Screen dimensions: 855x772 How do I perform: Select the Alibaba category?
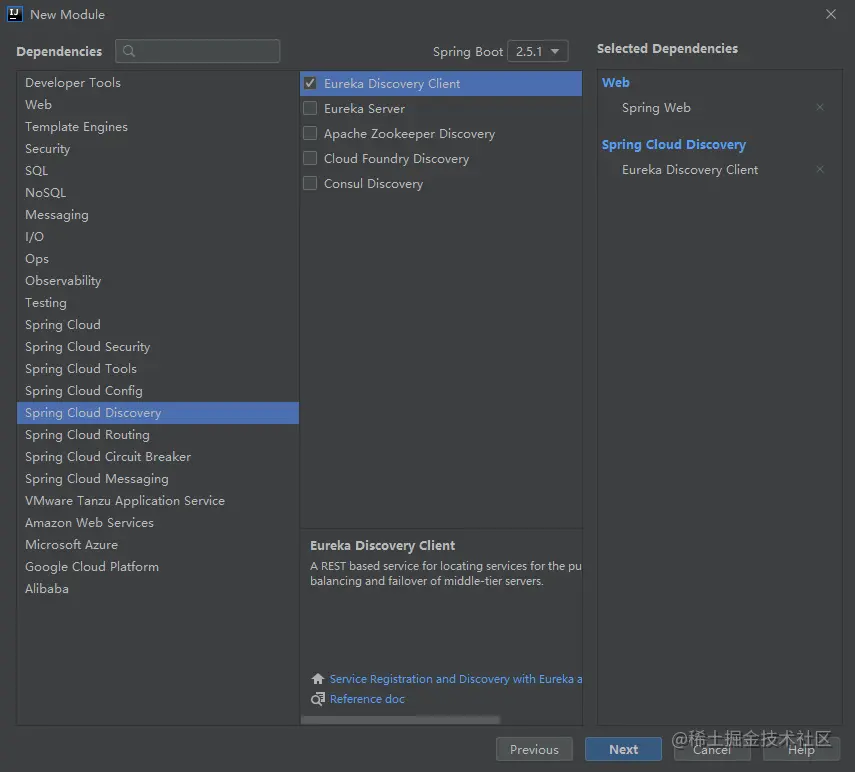pyautogui.click(x=158, y=589)
